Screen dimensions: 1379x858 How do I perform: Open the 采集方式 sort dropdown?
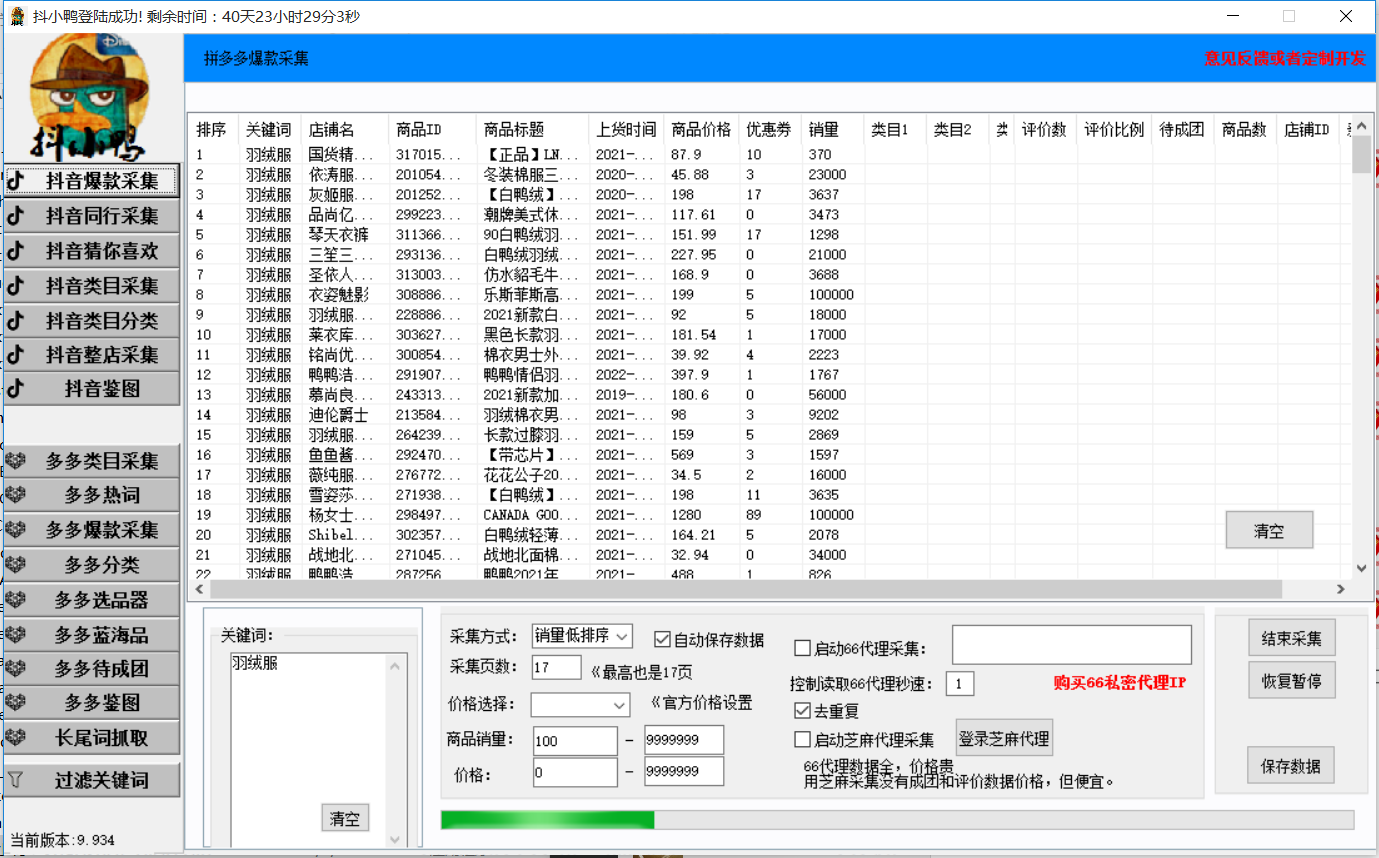tap(582, 636)
